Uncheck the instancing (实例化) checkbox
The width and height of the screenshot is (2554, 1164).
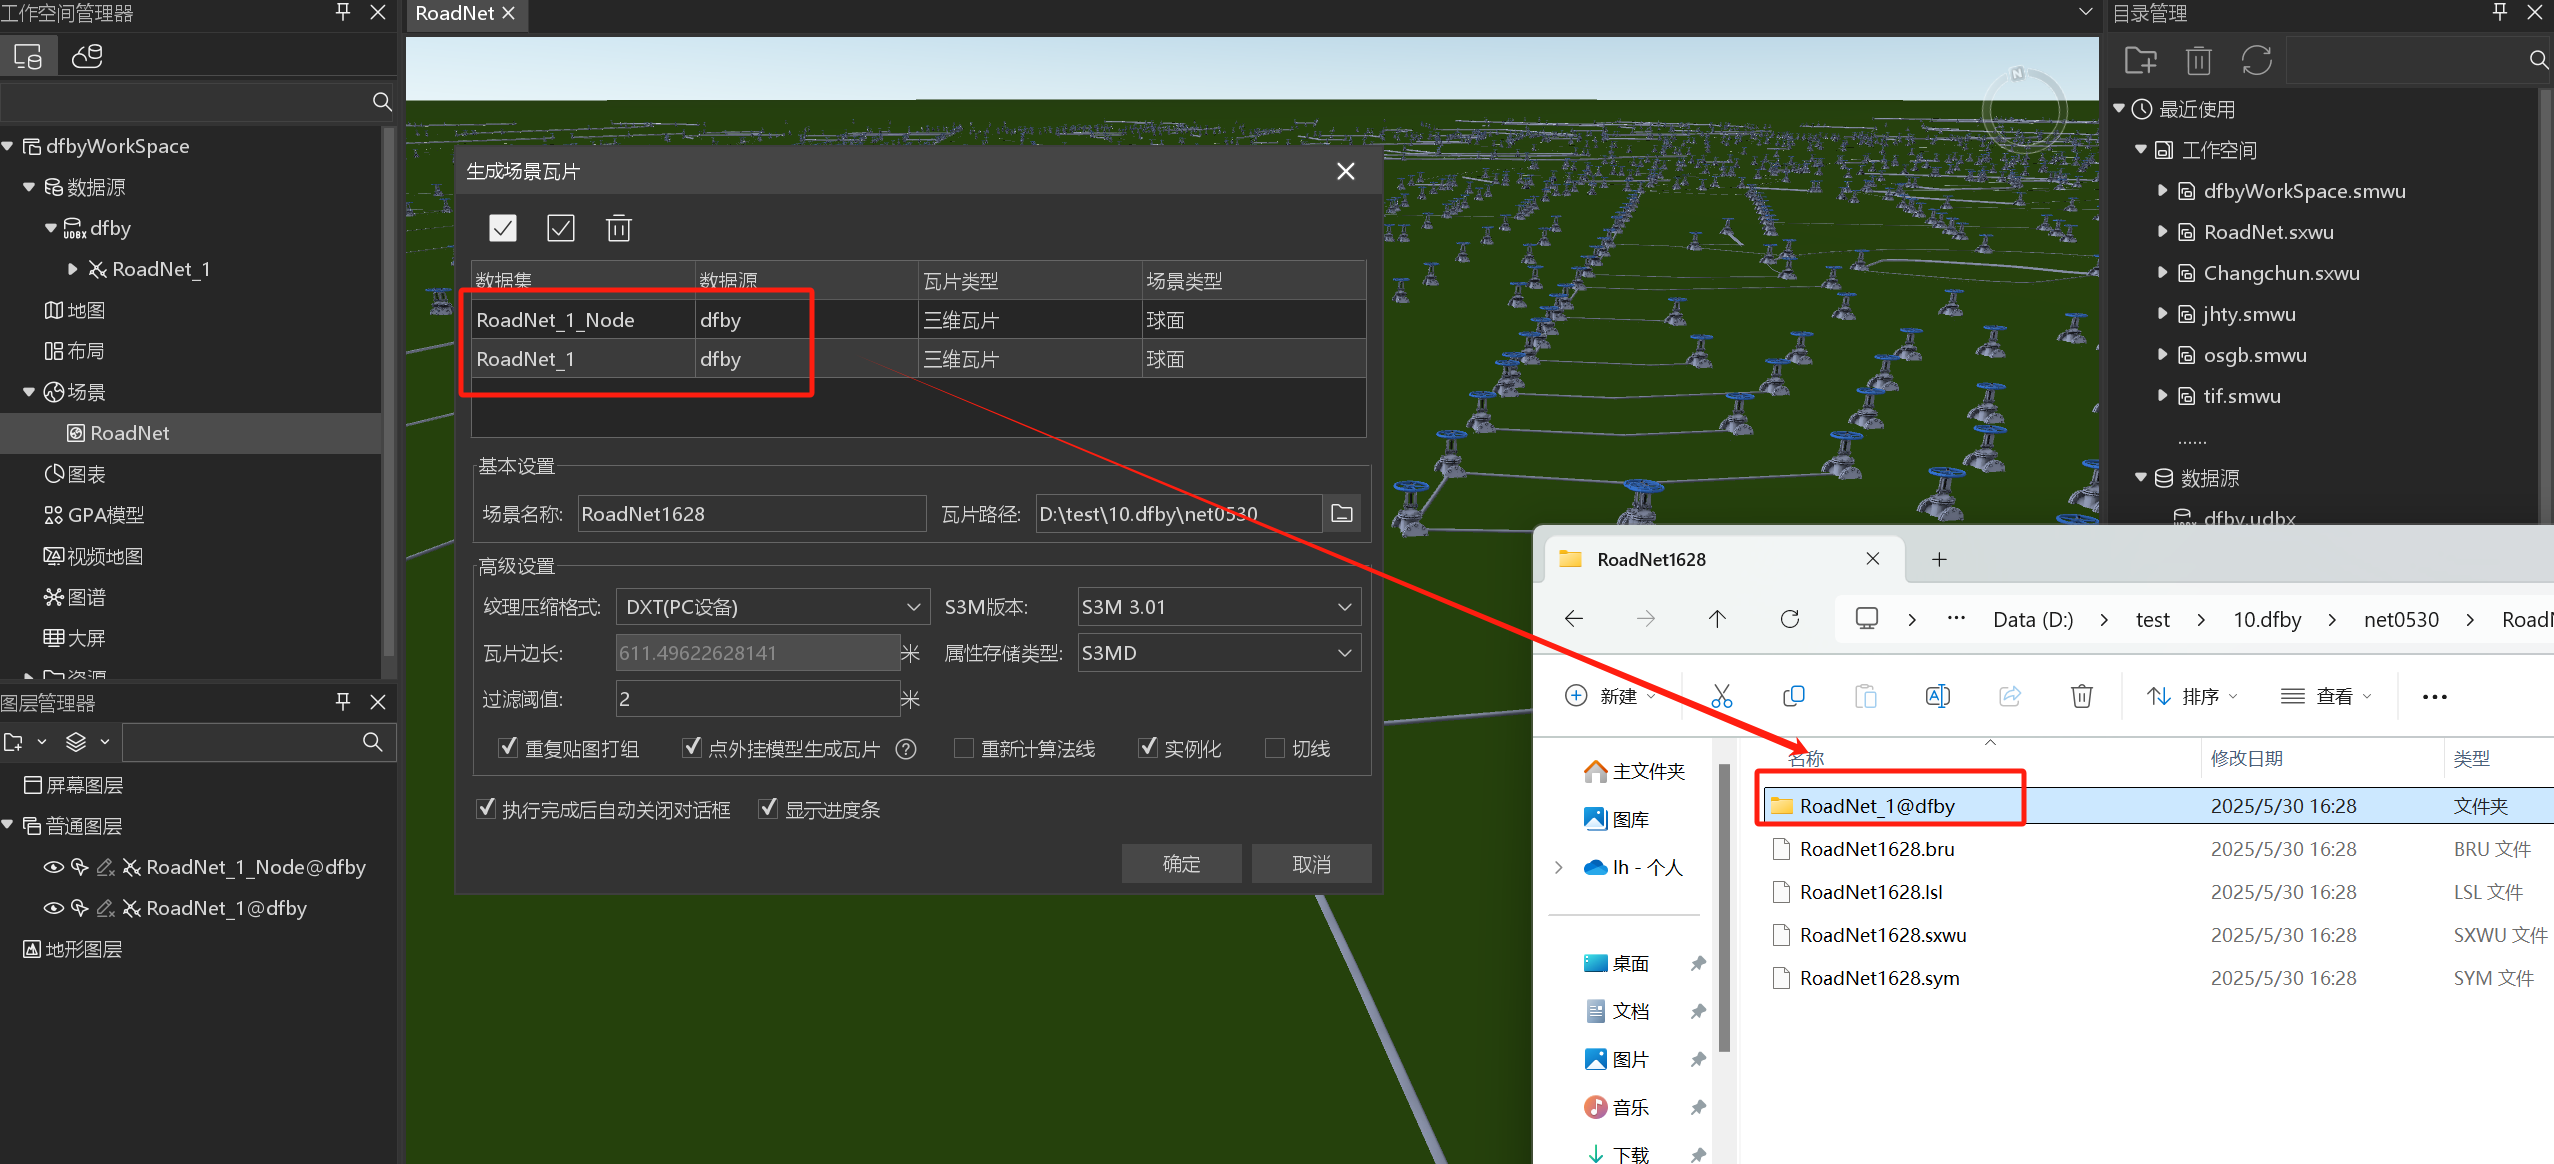pos(1148,748)
